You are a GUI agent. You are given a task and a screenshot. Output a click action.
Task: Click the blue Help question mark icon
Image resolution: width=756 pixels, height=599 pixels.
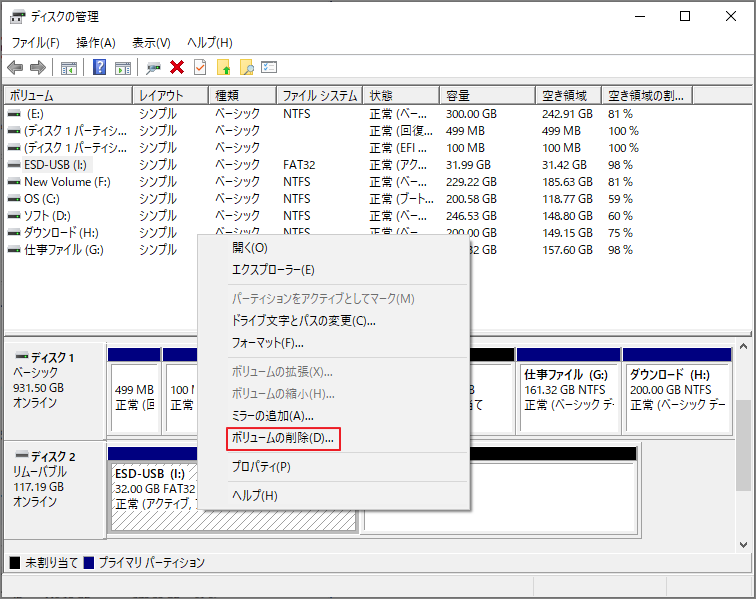tap(99, 67)
